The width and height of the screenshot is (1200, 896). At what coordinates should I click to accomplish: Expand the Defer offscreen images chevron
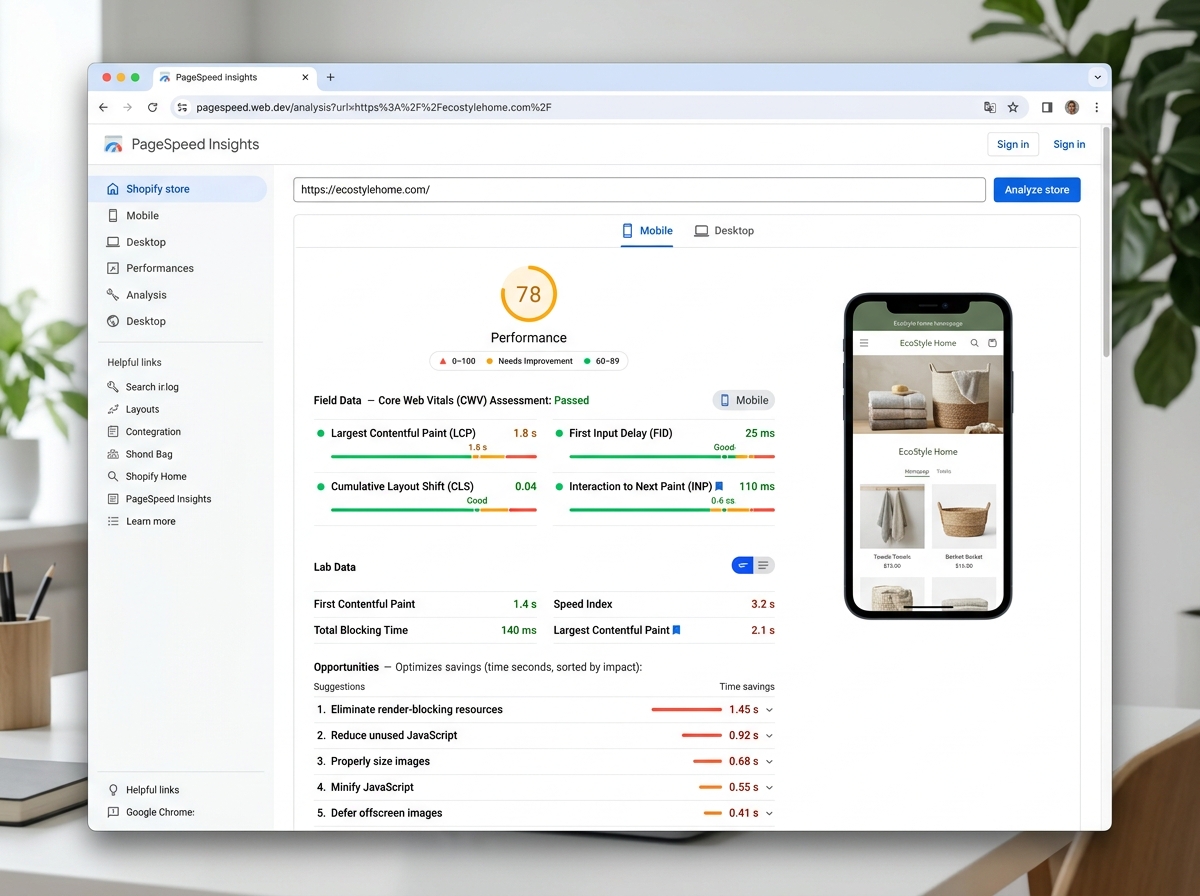point(769,813)
